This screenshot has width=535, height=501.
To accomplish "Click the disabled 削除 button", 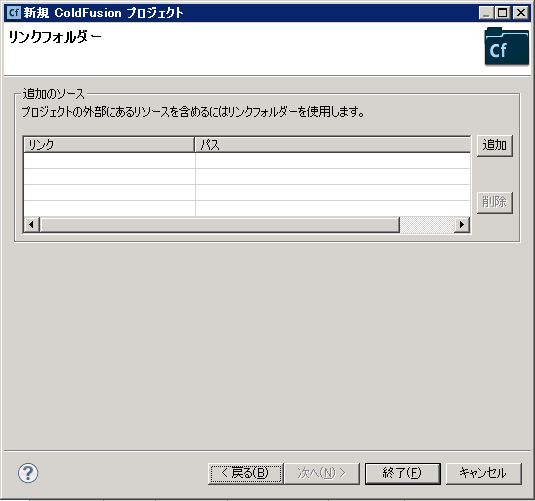I will point(494,202).
